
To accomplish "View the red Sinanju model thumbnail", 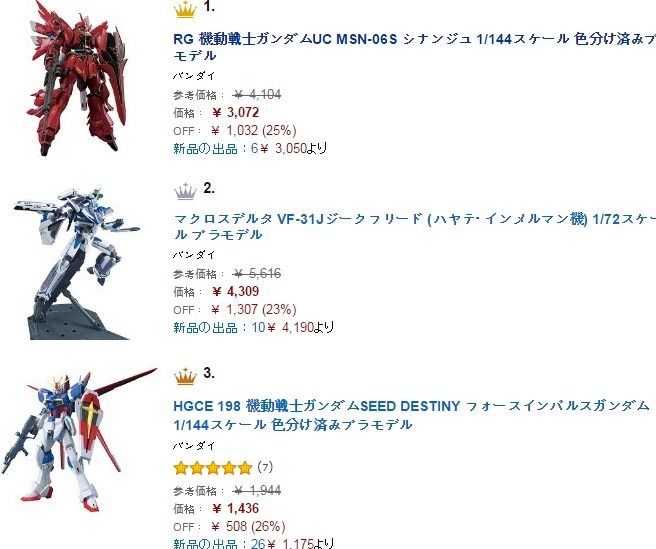I will (77, 78).
